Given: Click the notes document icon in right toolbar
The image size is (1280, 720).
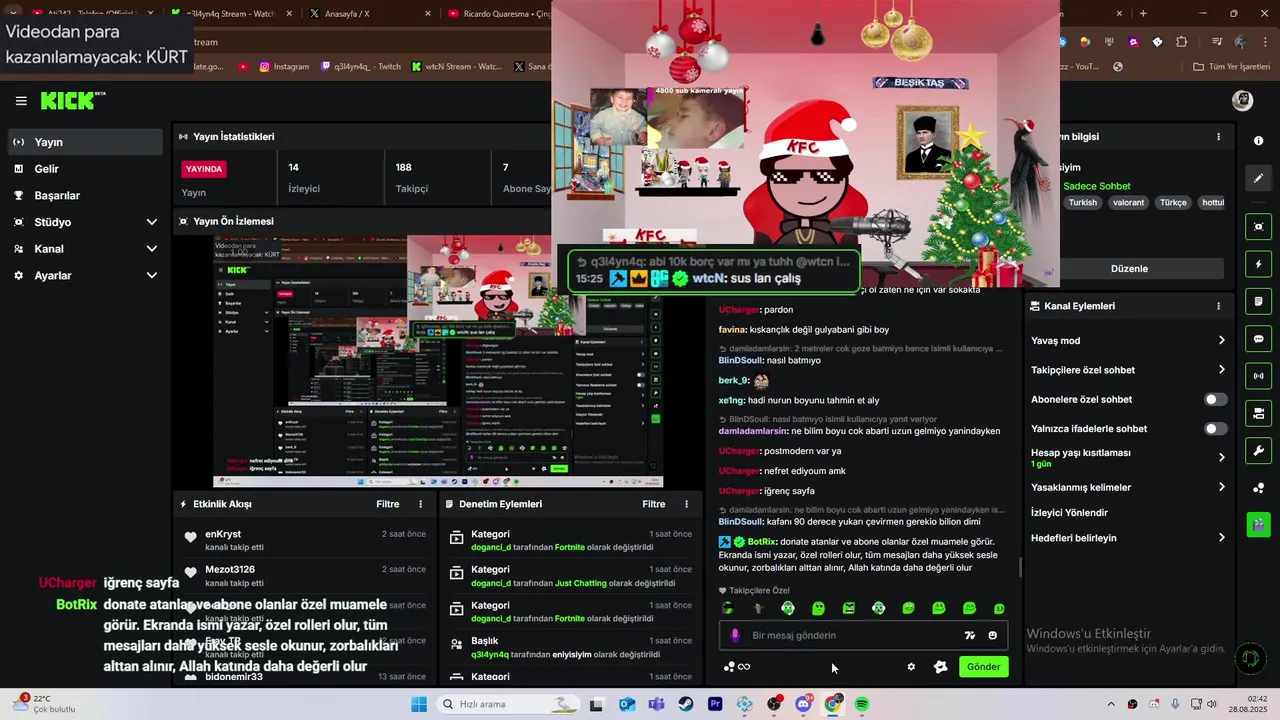Looking at the screenshot, I should click(1258, 302).
